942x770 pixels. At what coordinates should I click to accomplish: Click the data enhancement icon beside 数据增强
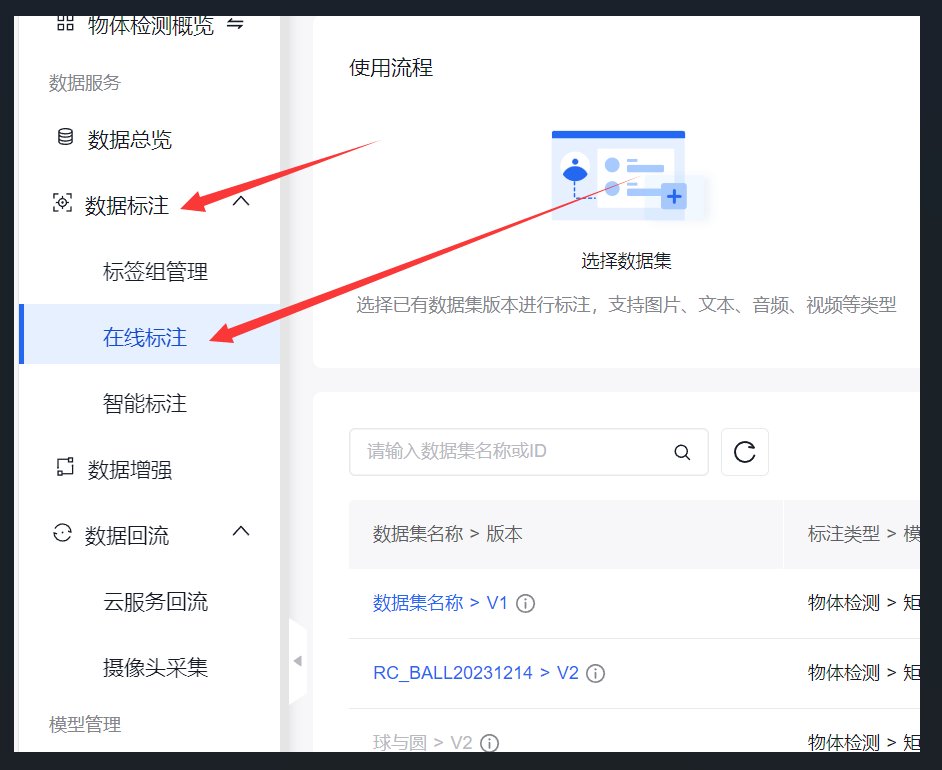(x=65, y=467)
